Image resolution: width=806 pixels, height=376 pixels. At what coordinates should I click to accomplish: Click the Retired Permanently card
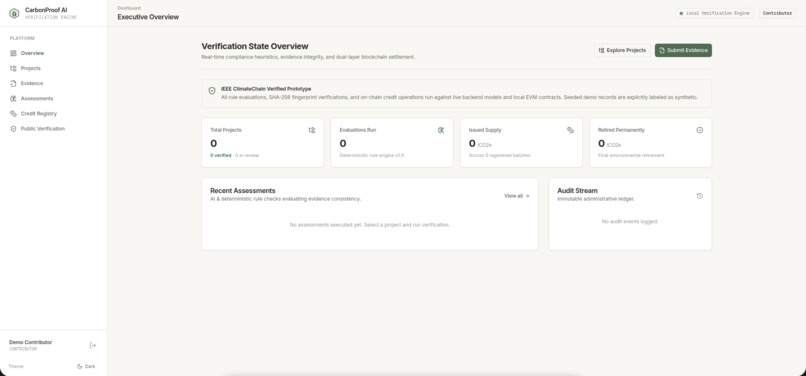tap(650, 142)
